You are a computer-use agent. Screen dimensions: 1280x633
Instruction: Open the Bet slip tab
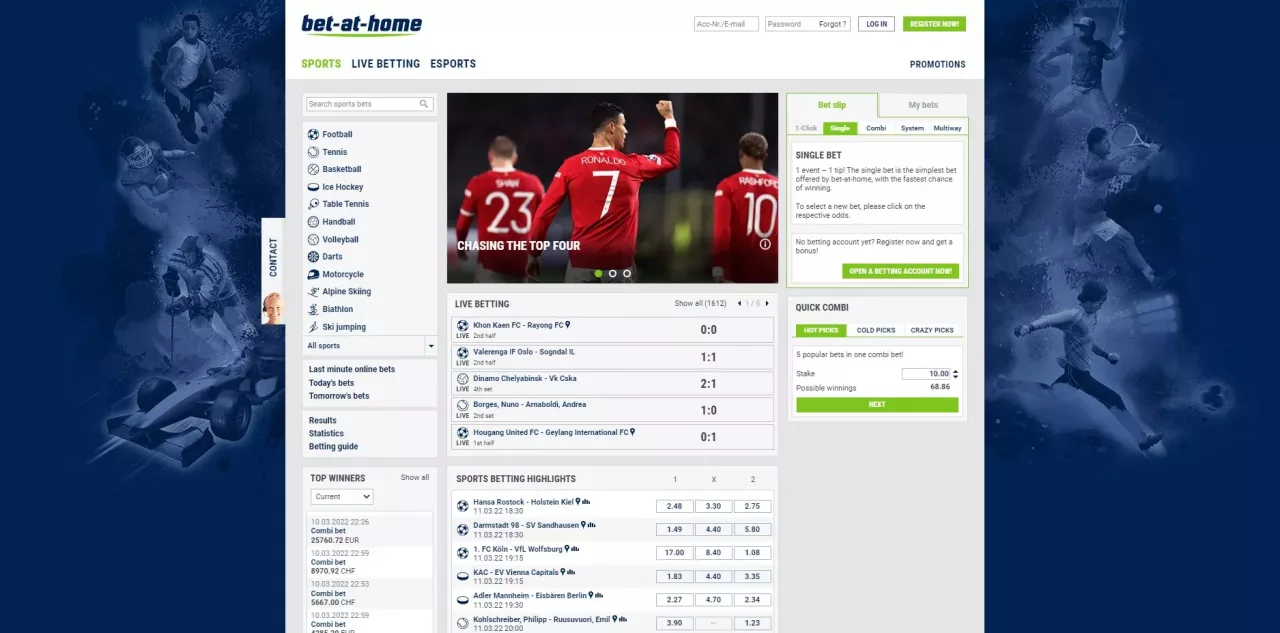(x=832, y=105)
